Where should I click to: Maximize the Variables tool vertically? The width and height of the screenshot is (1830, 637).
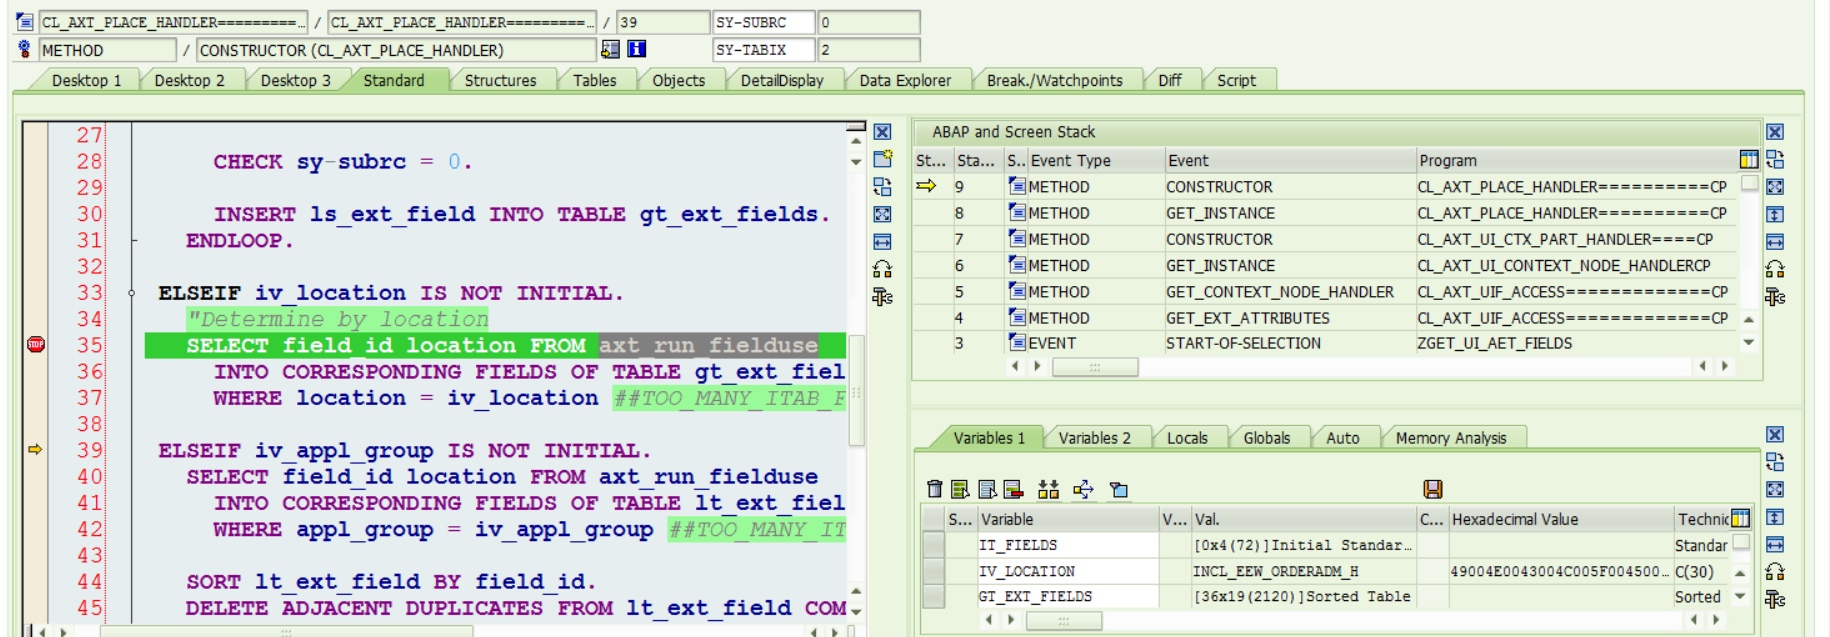[x=1774, y=517]
